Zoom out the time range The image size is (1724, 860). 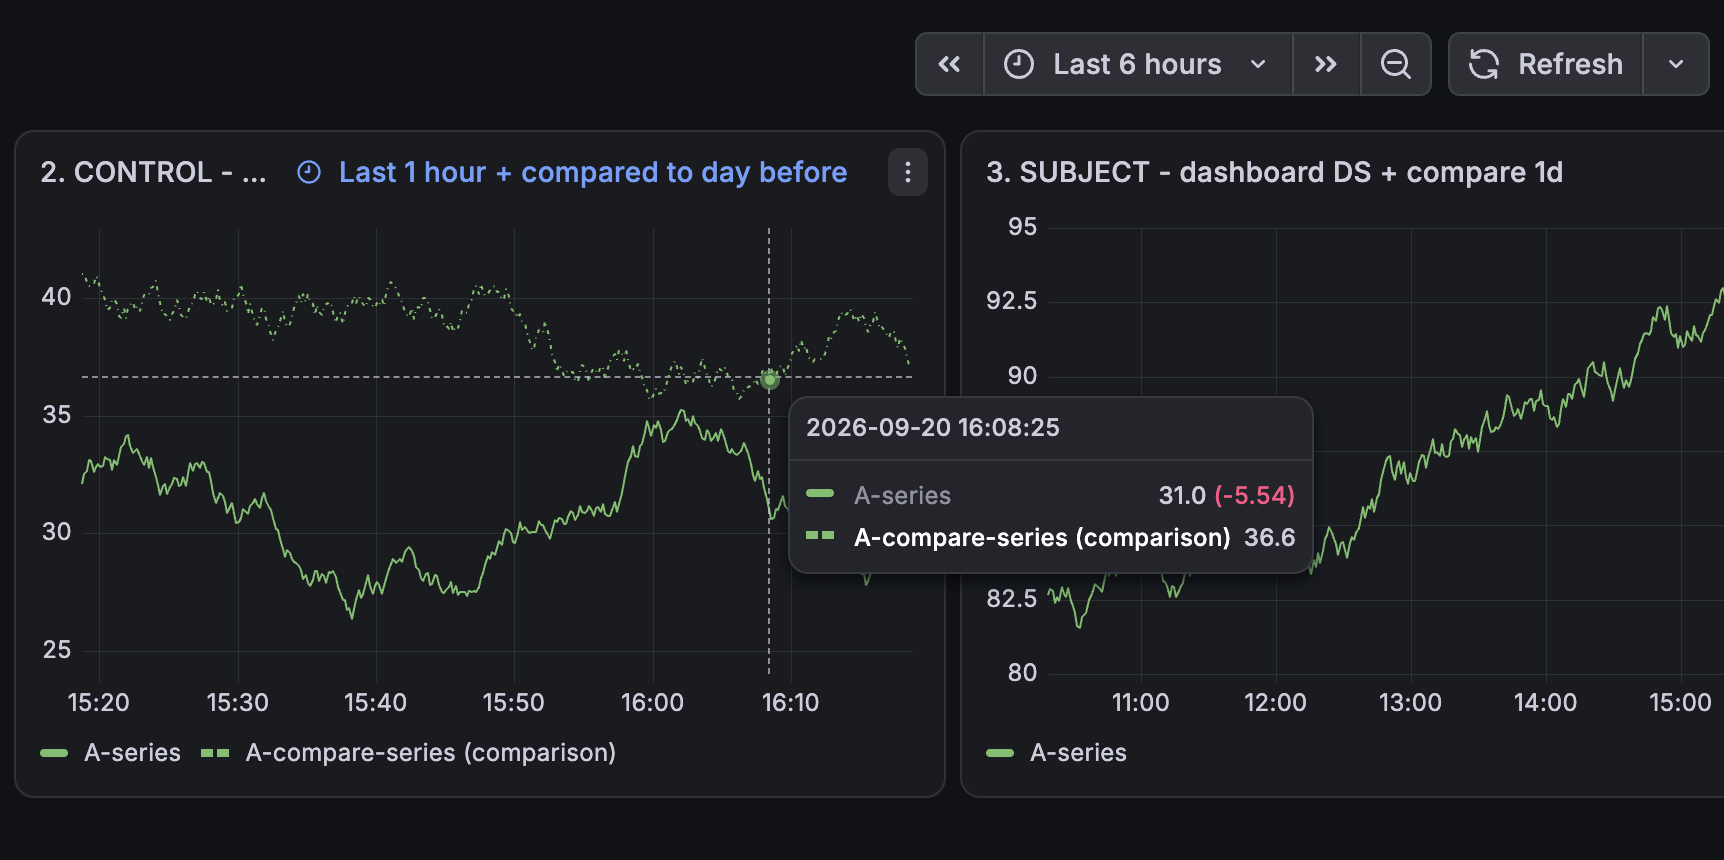(1396, 64)
